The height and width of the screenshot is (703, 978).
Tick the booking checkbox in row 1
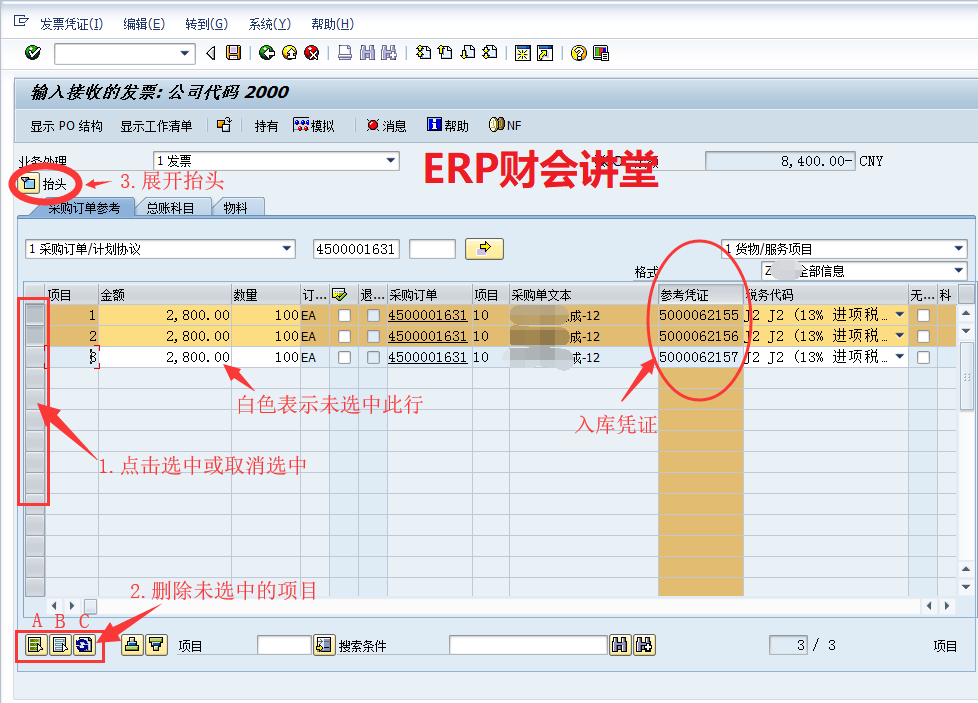(344, 315)
